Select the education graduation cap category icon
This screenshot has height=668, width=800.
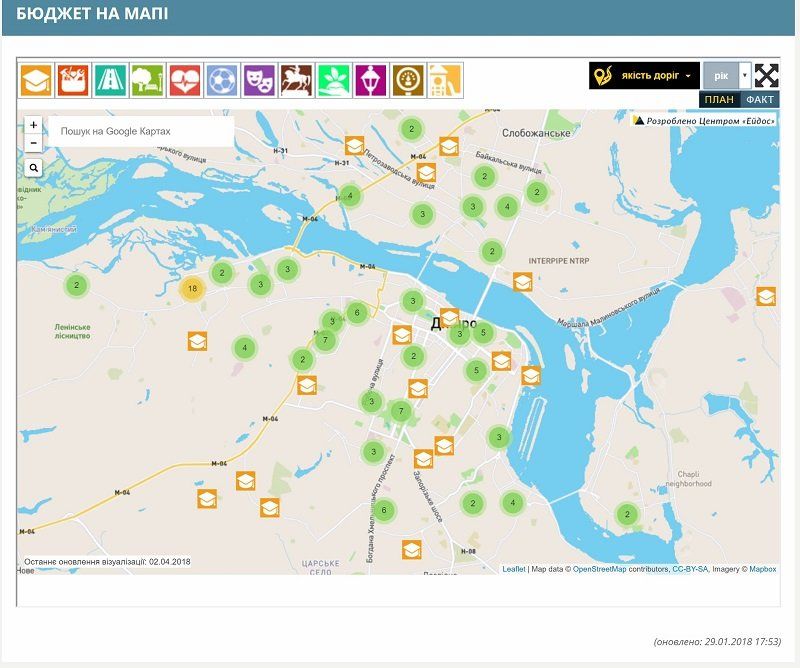36,80
